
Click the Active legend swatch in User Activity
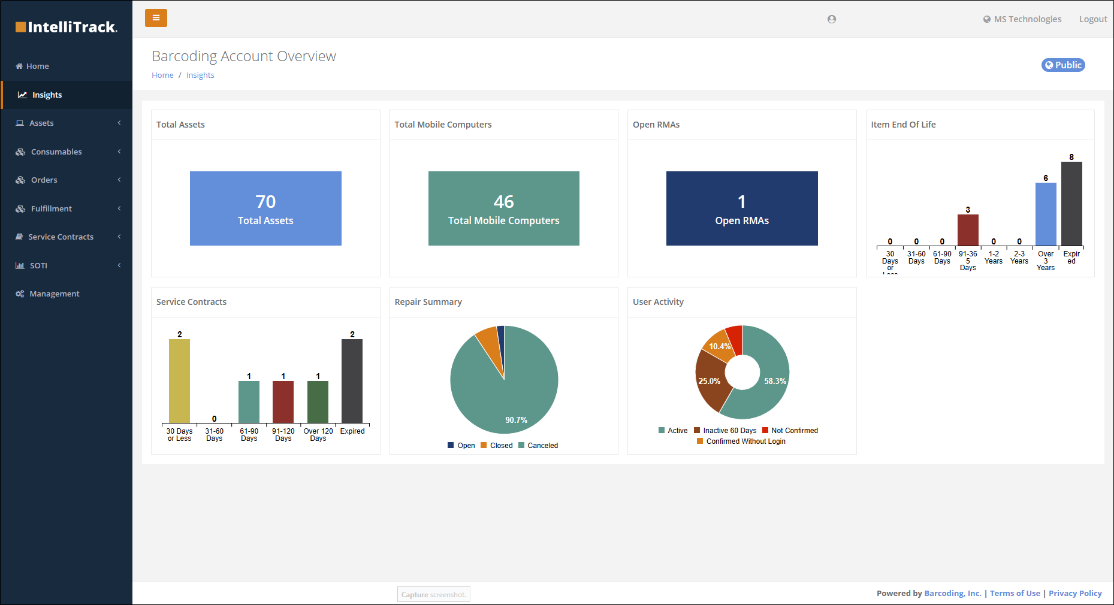click(661, 430)
